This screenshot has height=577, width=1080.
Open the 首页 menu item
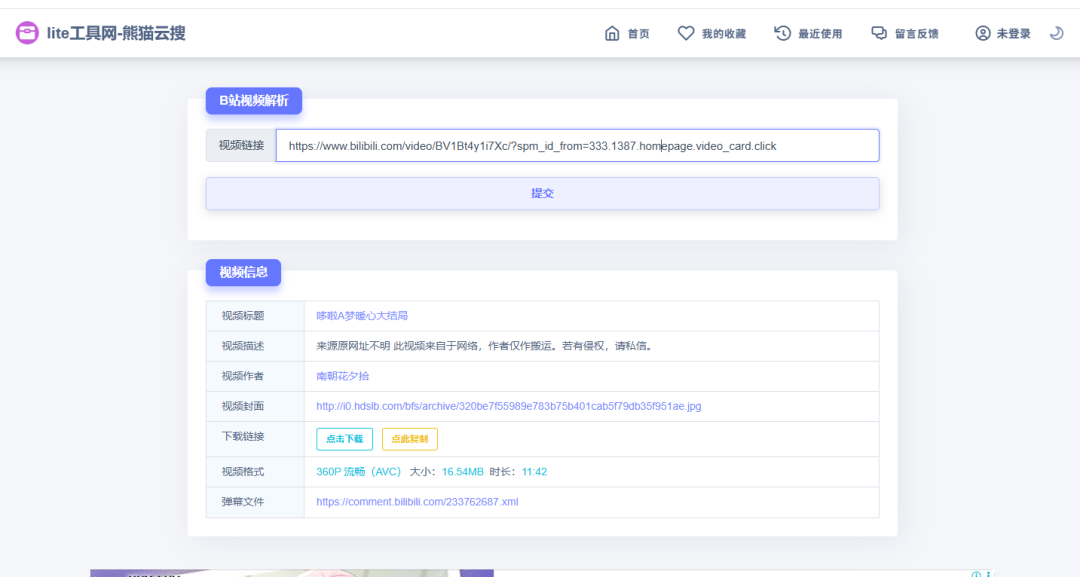pyautogui.click(x=638, y=34)
